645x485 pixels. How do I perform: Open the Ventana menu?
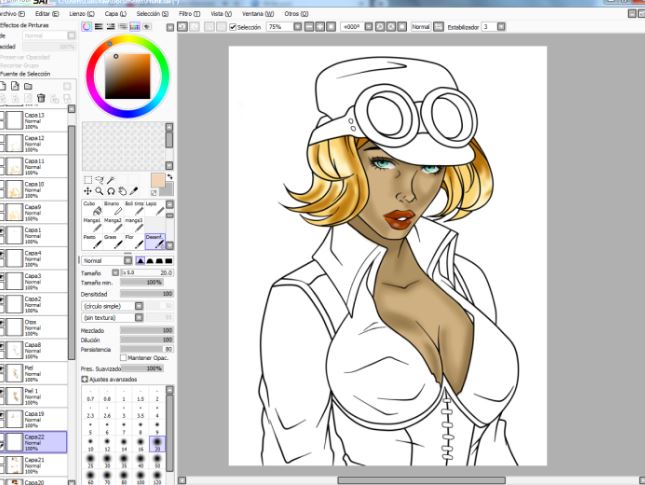pos(258,14)
